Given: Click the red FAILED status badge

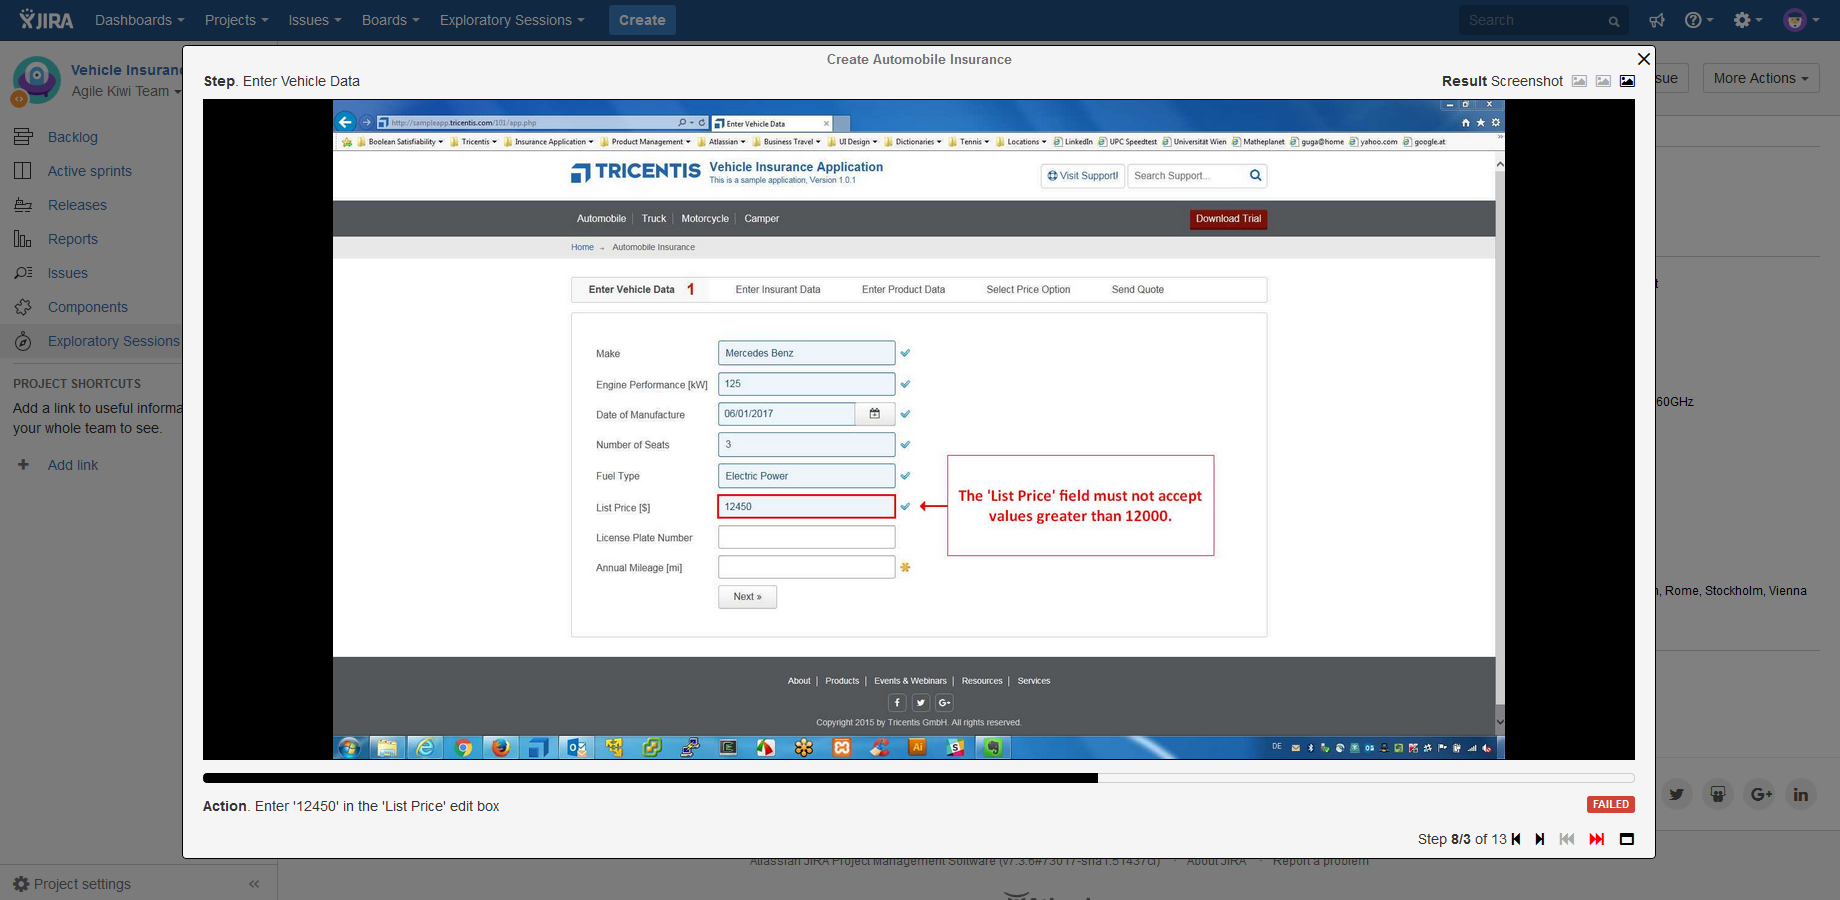Looking at the screenshot, I should click(1611, 804).
